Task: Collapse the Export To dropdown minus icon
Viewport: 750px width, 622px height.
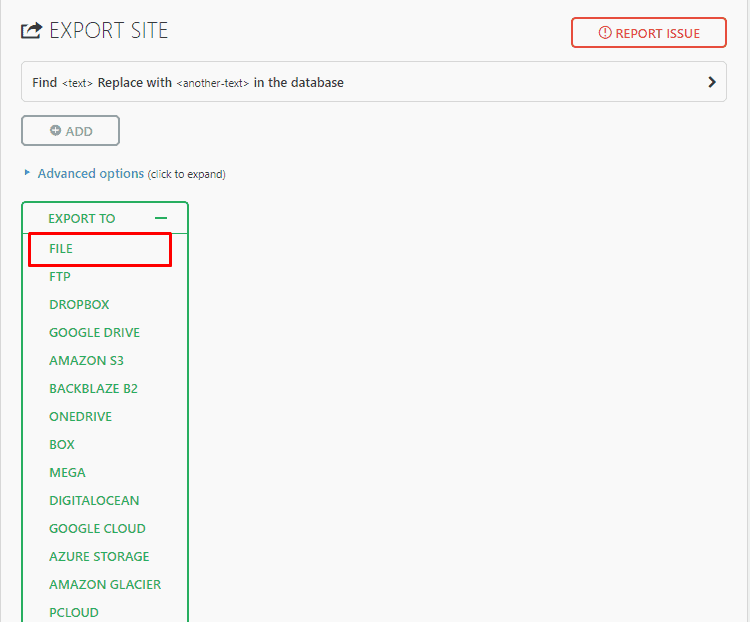Action: [x=161, y=218]
